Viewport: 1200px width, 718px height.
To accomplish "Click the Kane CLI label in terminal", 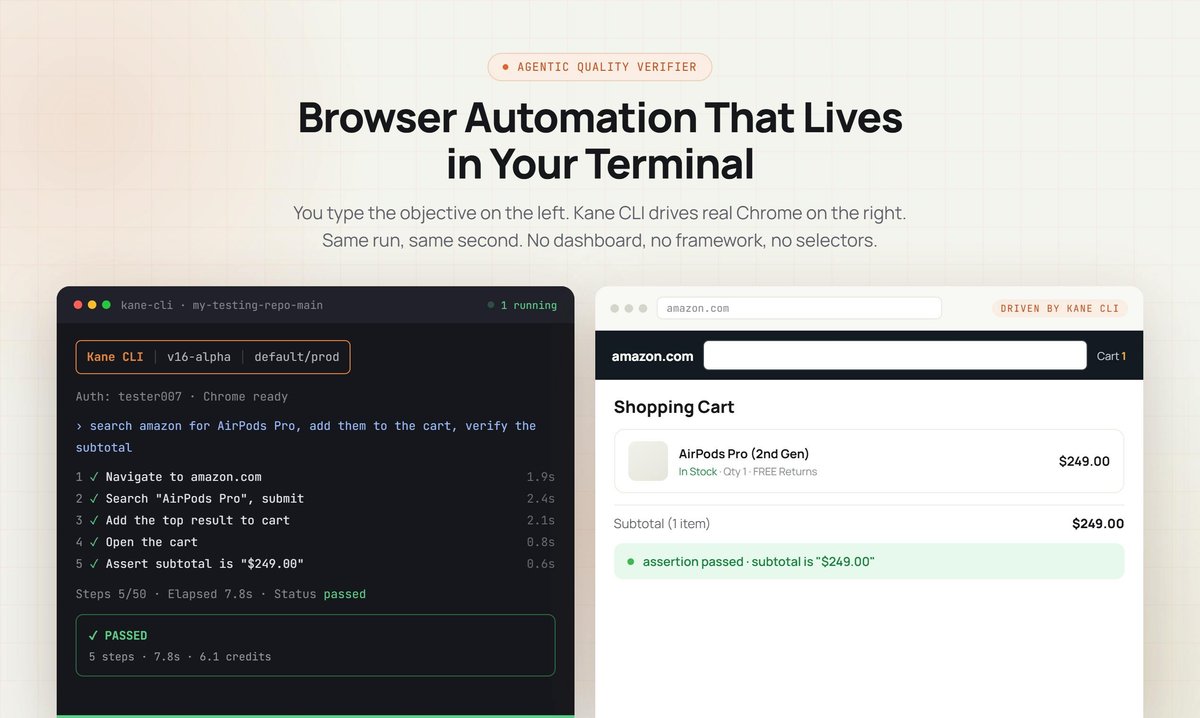I will click(115, 357).
